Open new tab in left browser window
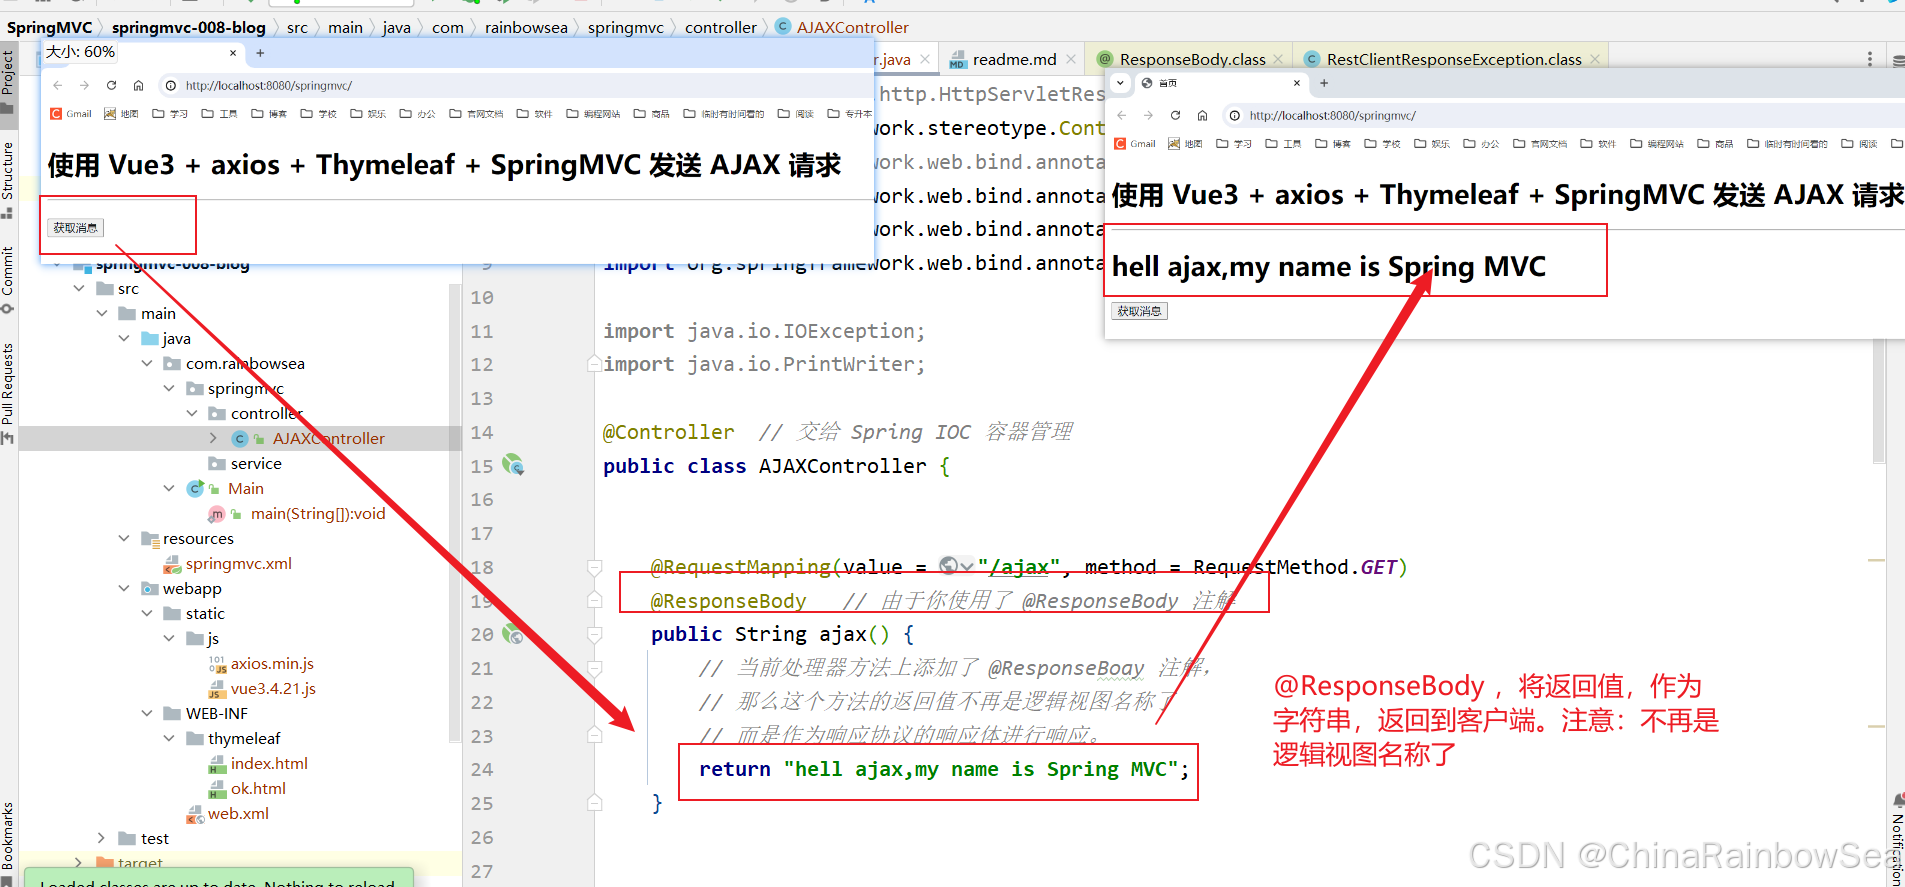 260,53
